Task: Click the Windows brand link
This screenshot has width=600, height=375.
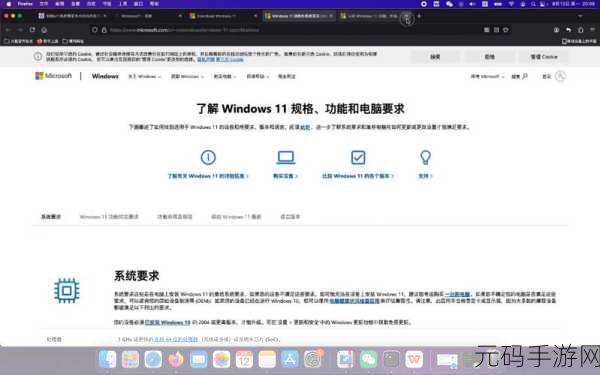Action: [105, 76]
